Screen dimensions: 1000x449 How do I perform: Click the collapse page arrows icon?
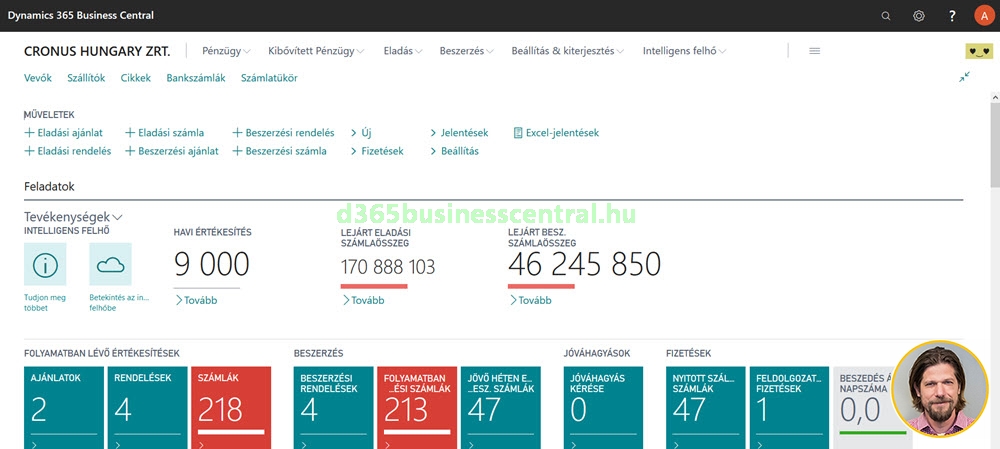(x=965, y=77)
